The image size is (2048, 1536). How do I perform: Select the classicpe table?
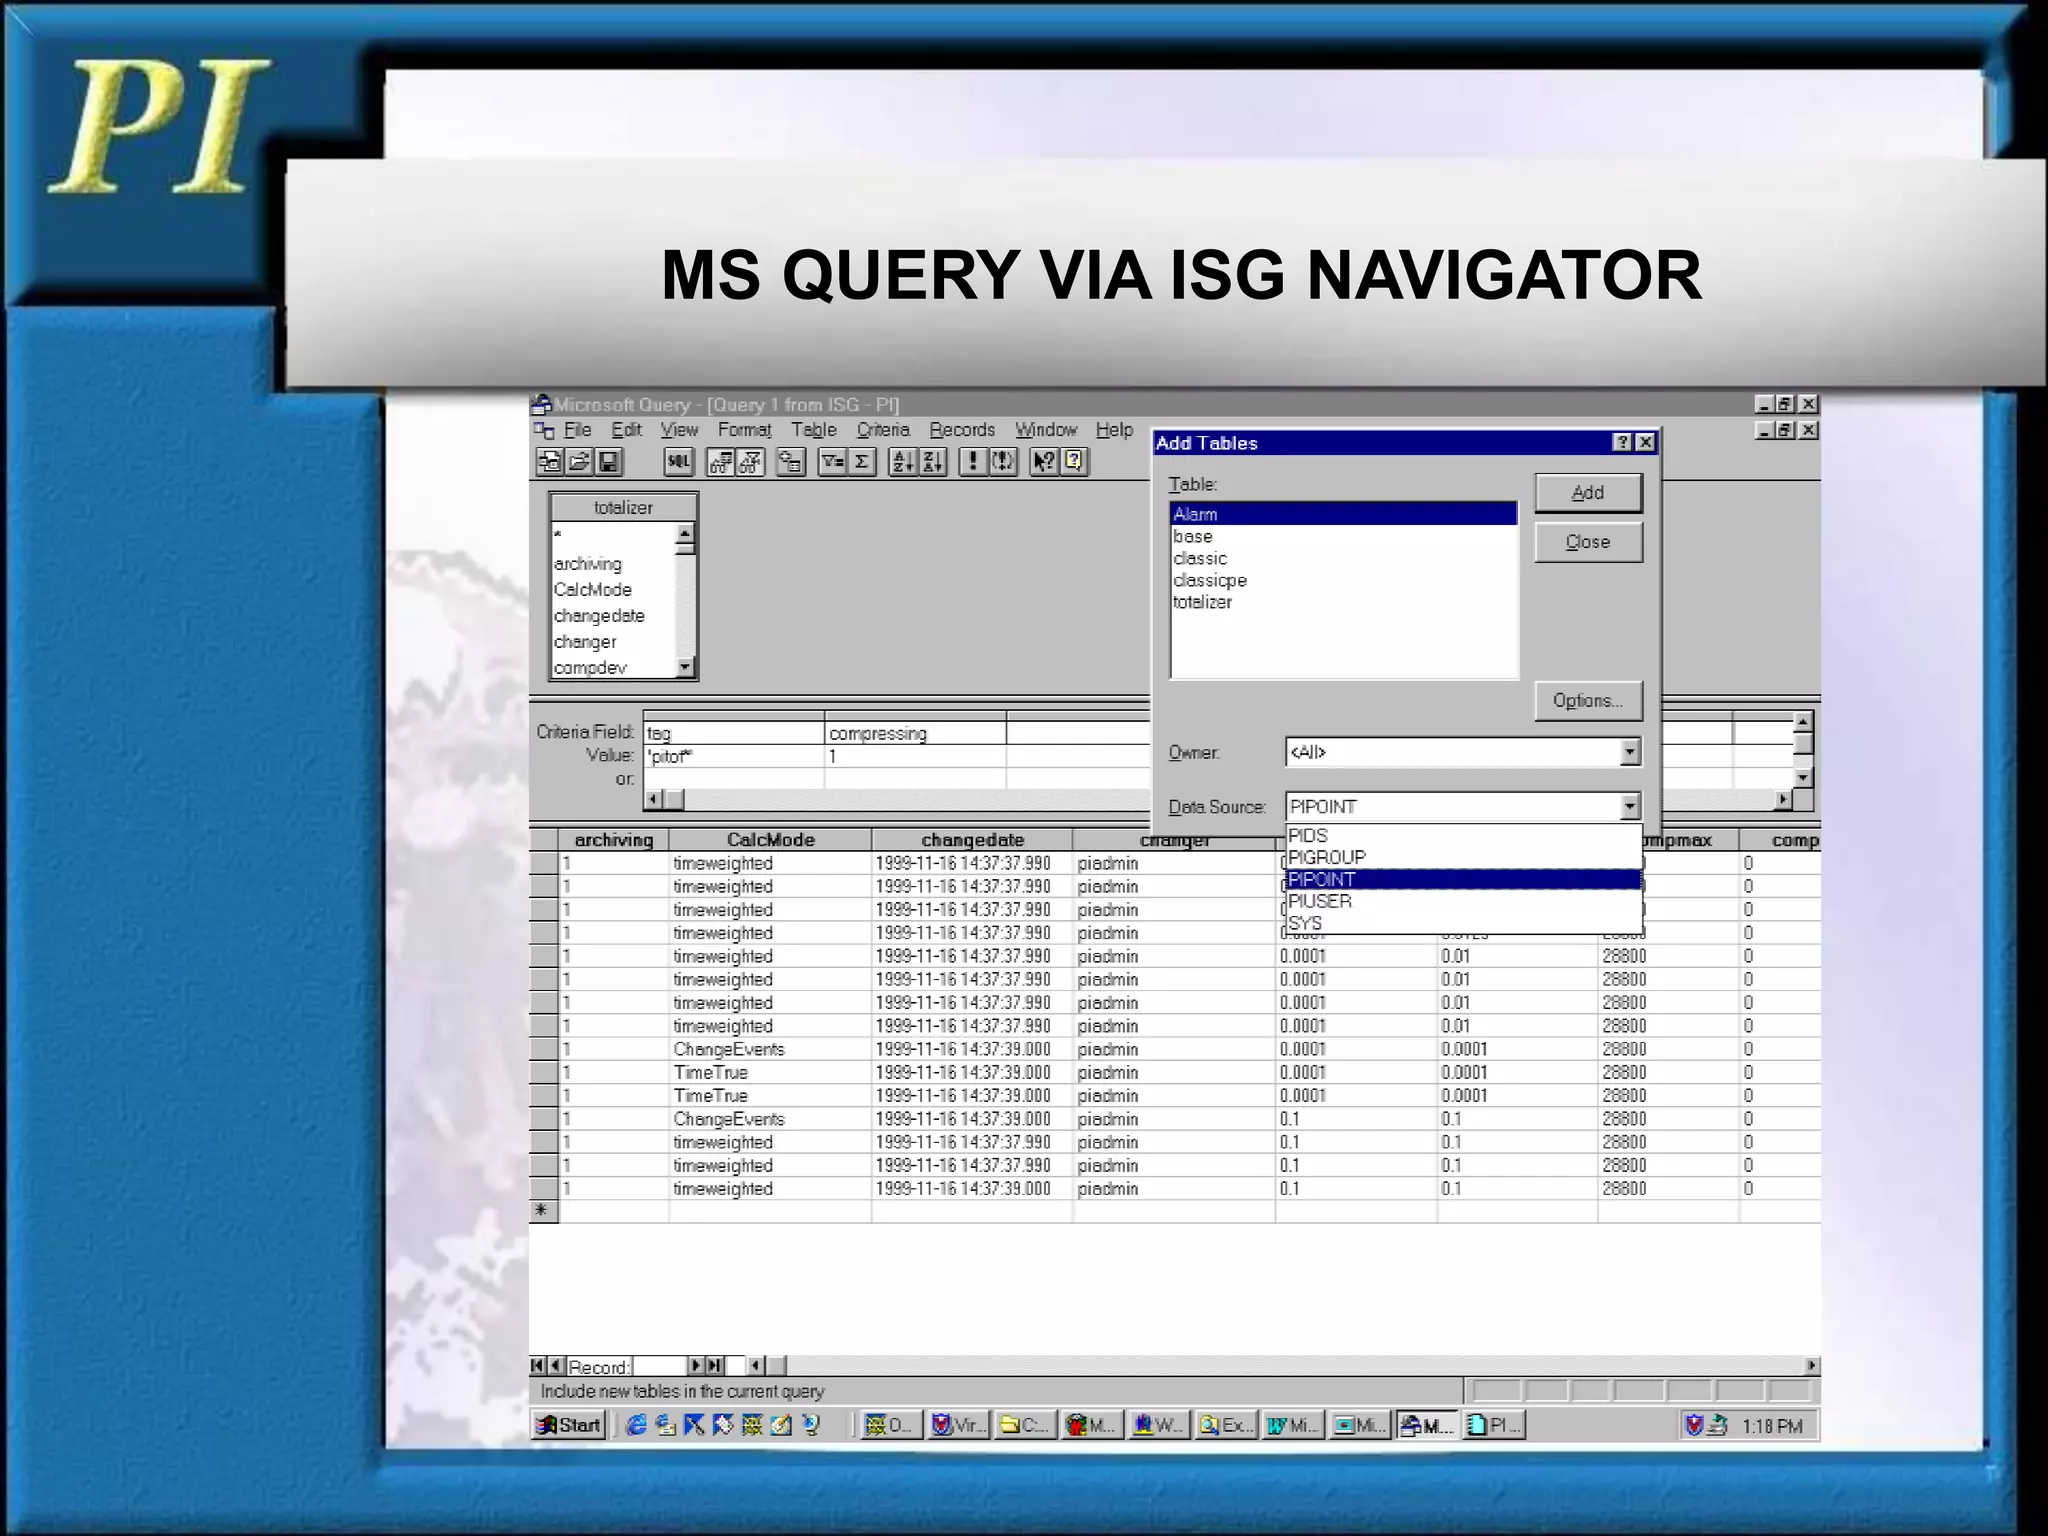(x=1344, y=580)
